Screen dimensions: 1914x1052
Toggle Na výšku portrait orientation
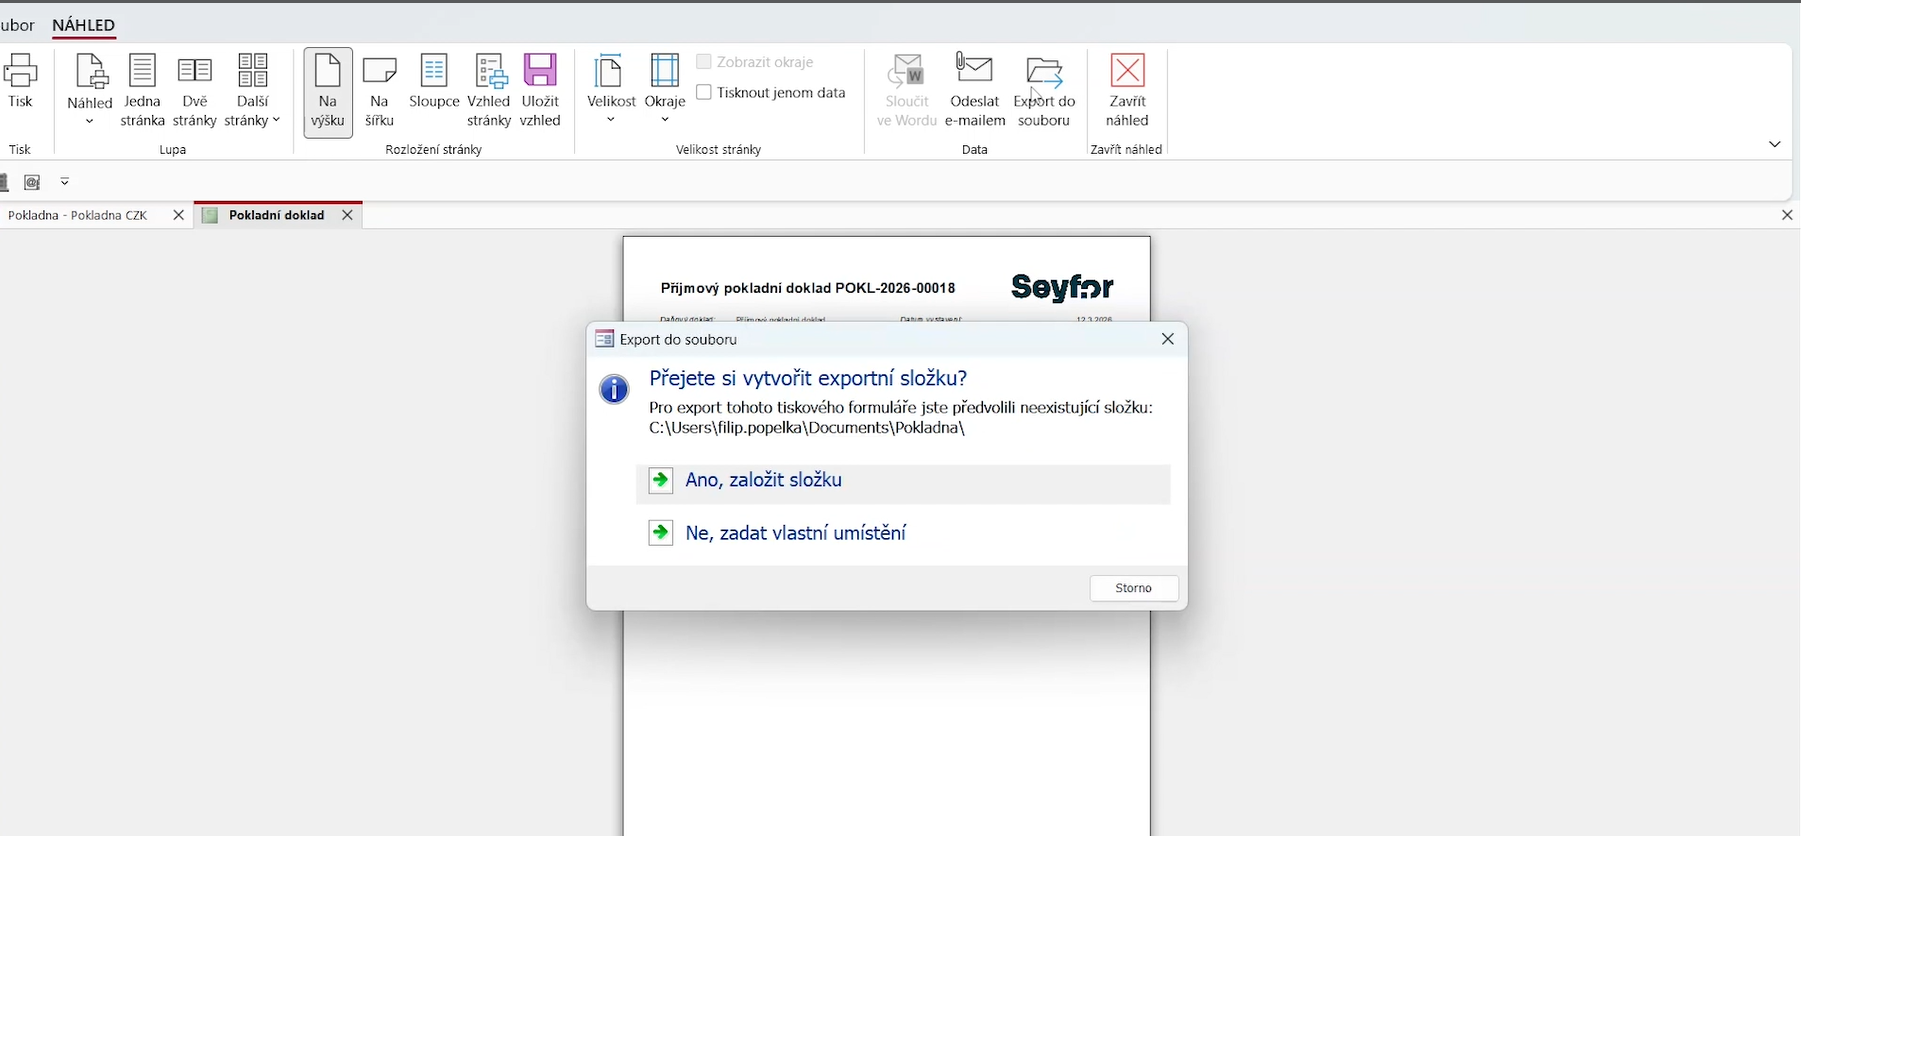click(x=328, y=91)
